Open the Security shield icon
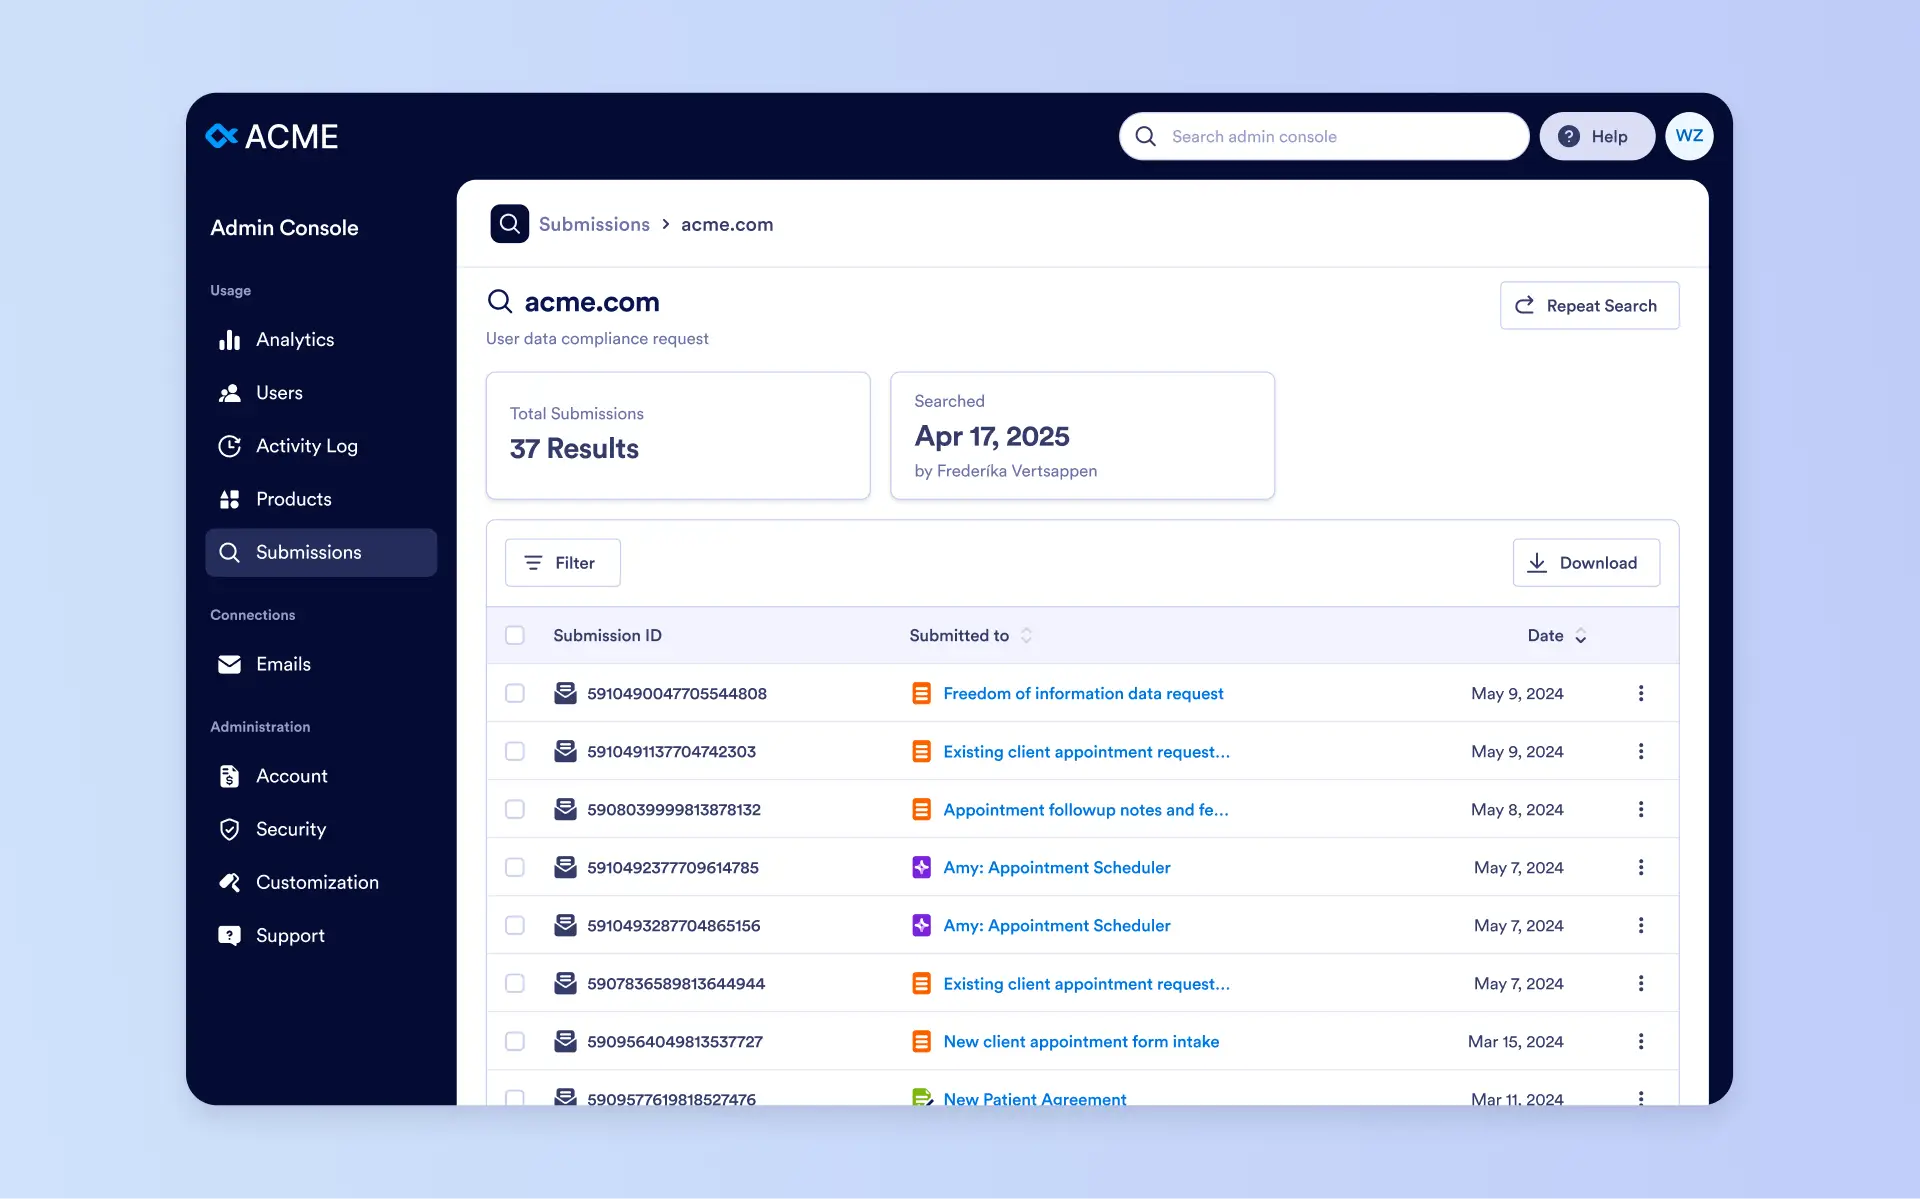The height and width of the screenshot is (1199, 1920). point(229,829)
